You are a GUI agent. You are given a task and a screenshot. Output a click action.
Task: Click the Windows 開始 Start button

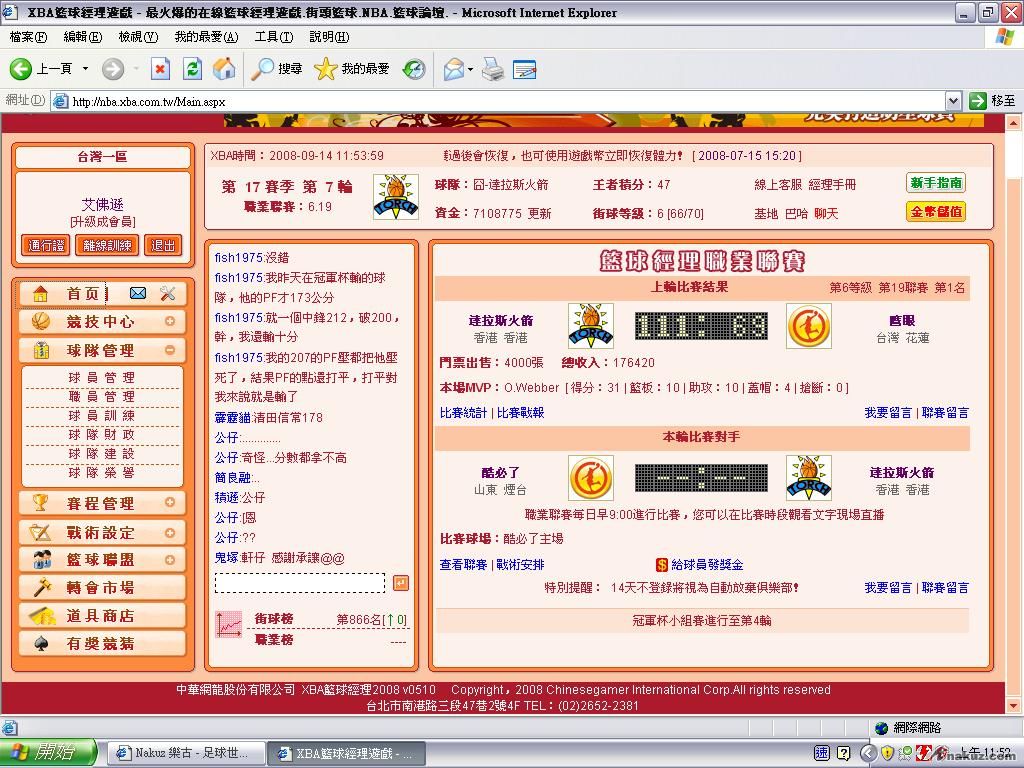[48, 753]
